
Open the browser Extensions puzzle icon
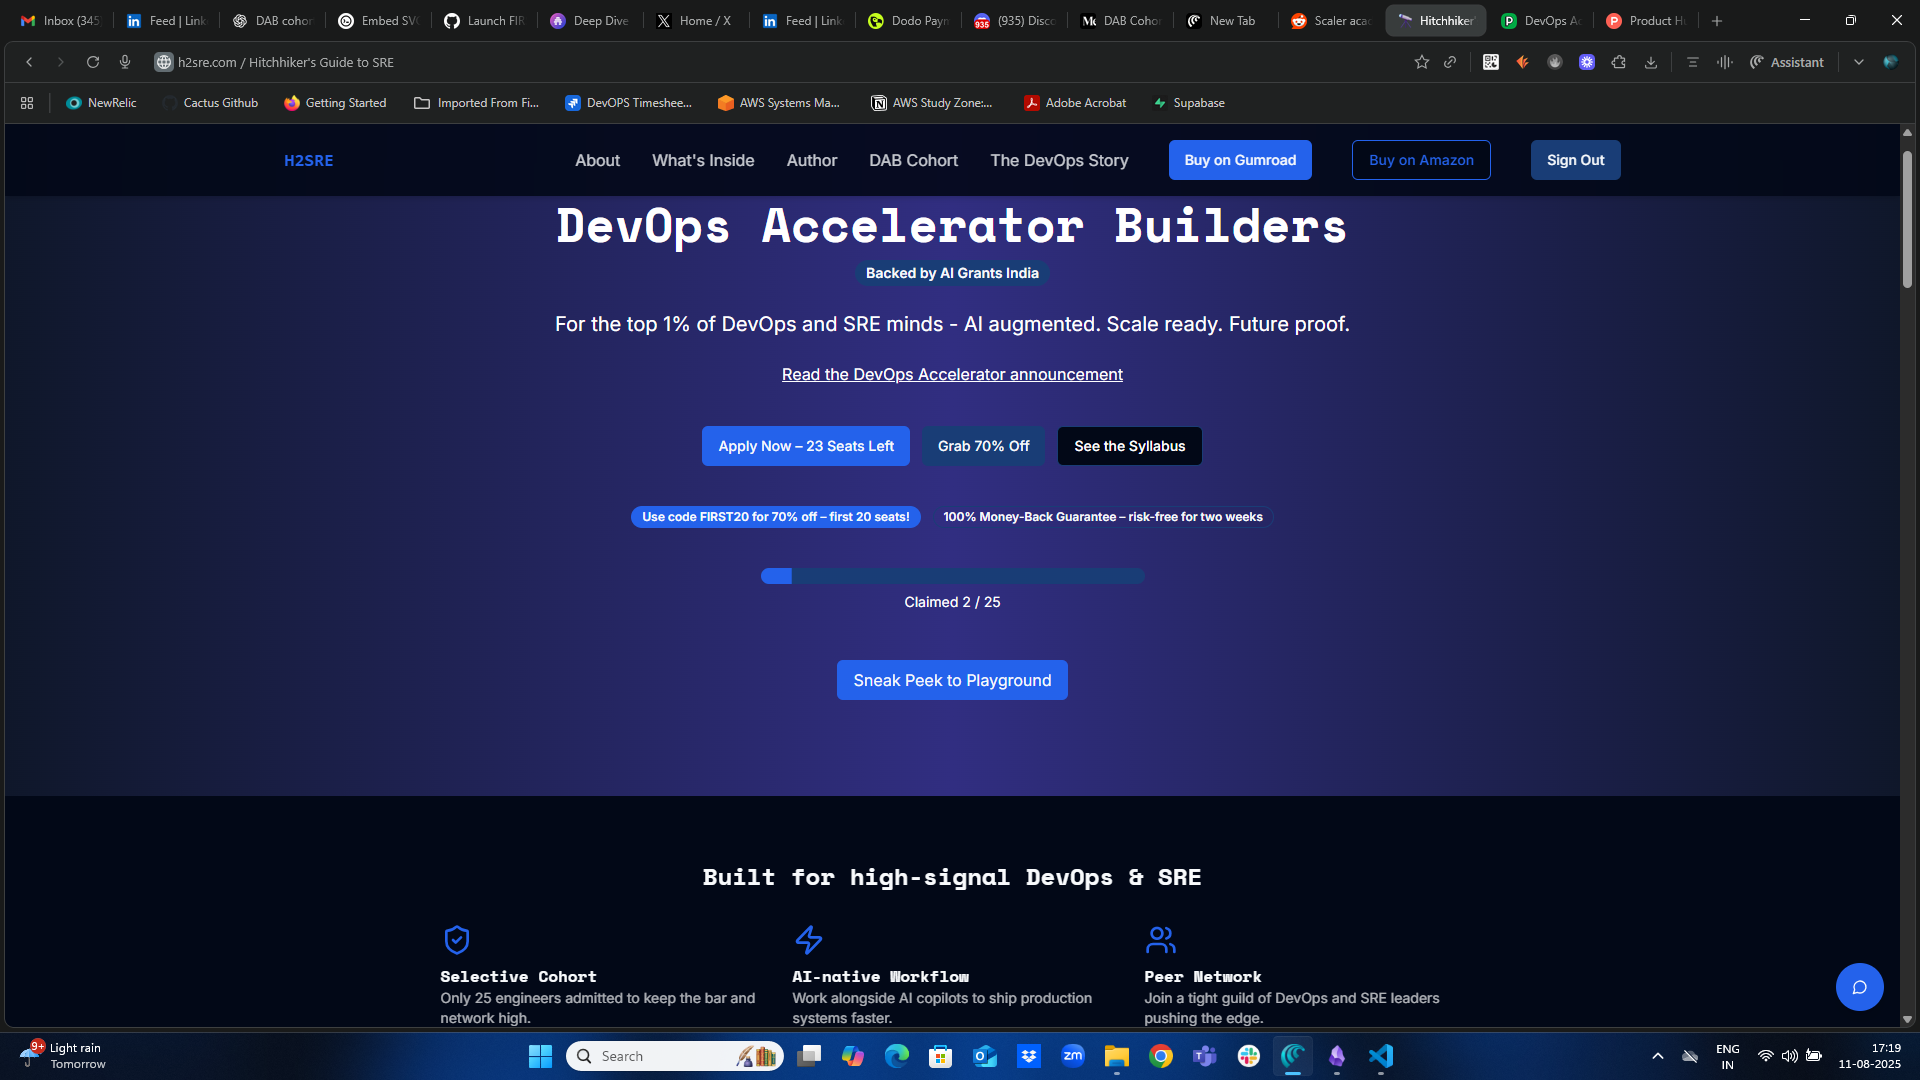point(1618,62)
